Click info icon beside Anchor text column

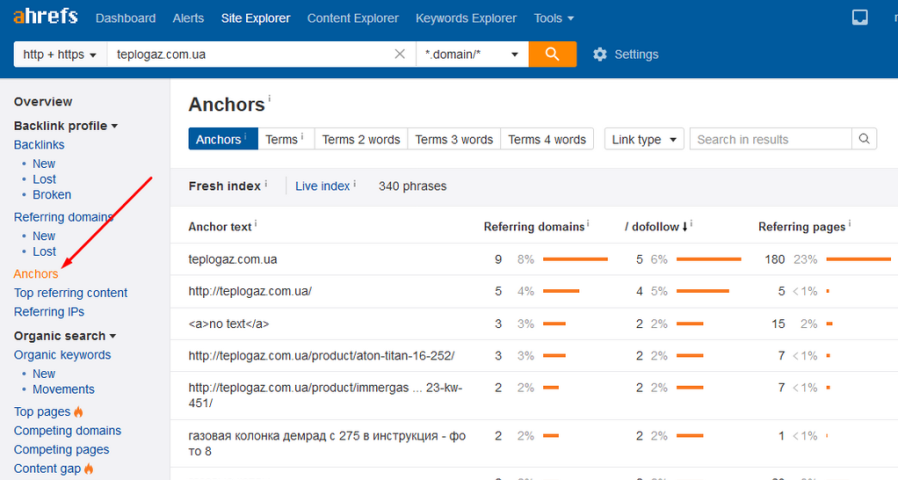tap(255, 223)
